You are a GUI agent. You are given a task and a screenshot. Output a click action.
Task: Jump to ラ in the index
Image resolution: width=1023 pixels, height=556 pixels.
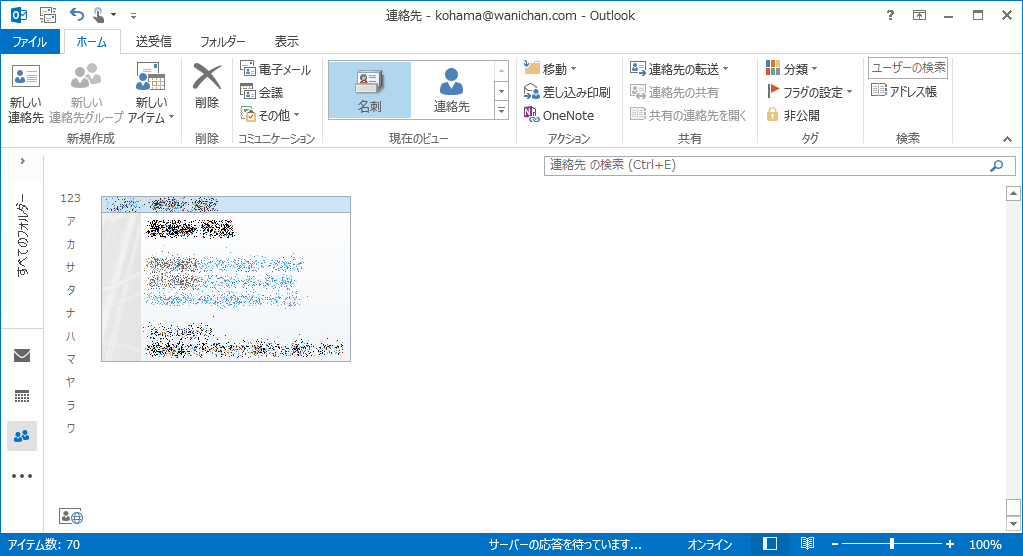(70, 405)
